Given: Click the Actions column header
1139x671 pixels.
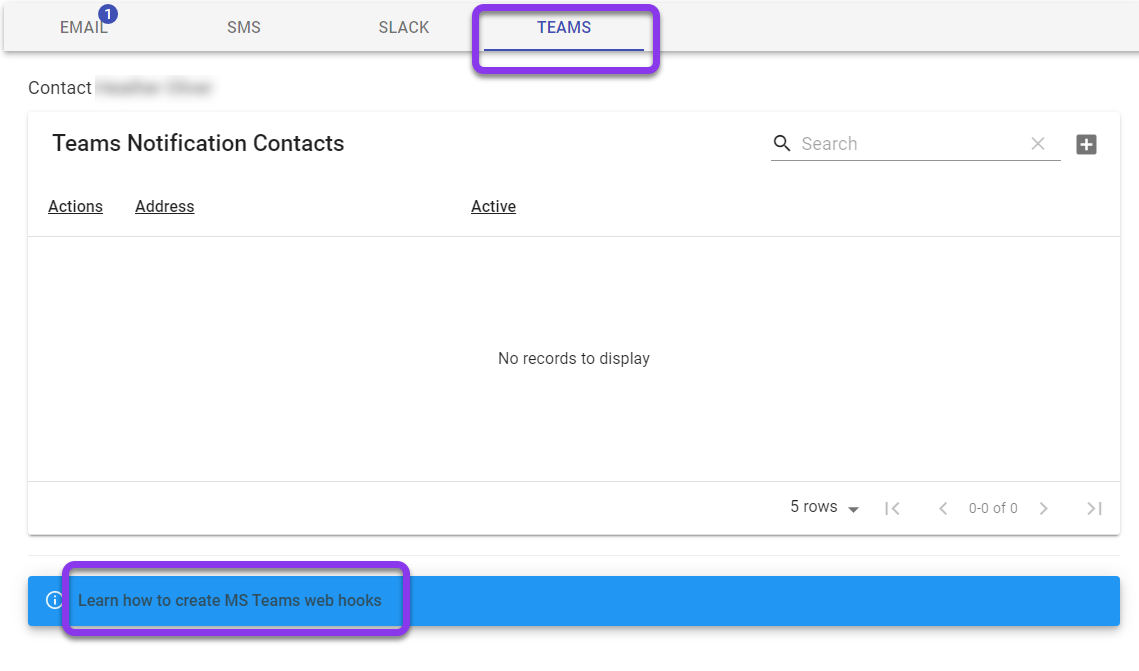Looking at the screenshot, I should tap(75, 207).
